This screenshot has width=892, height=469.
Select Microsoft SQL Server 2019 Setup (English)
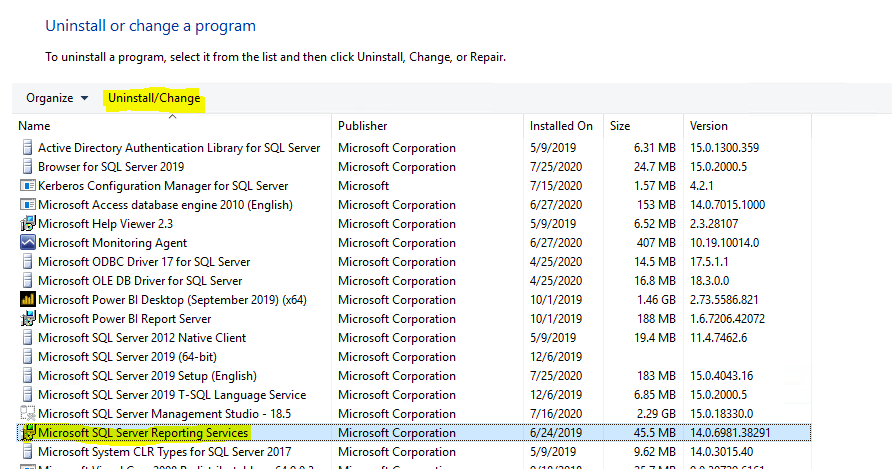coord(147,376)
